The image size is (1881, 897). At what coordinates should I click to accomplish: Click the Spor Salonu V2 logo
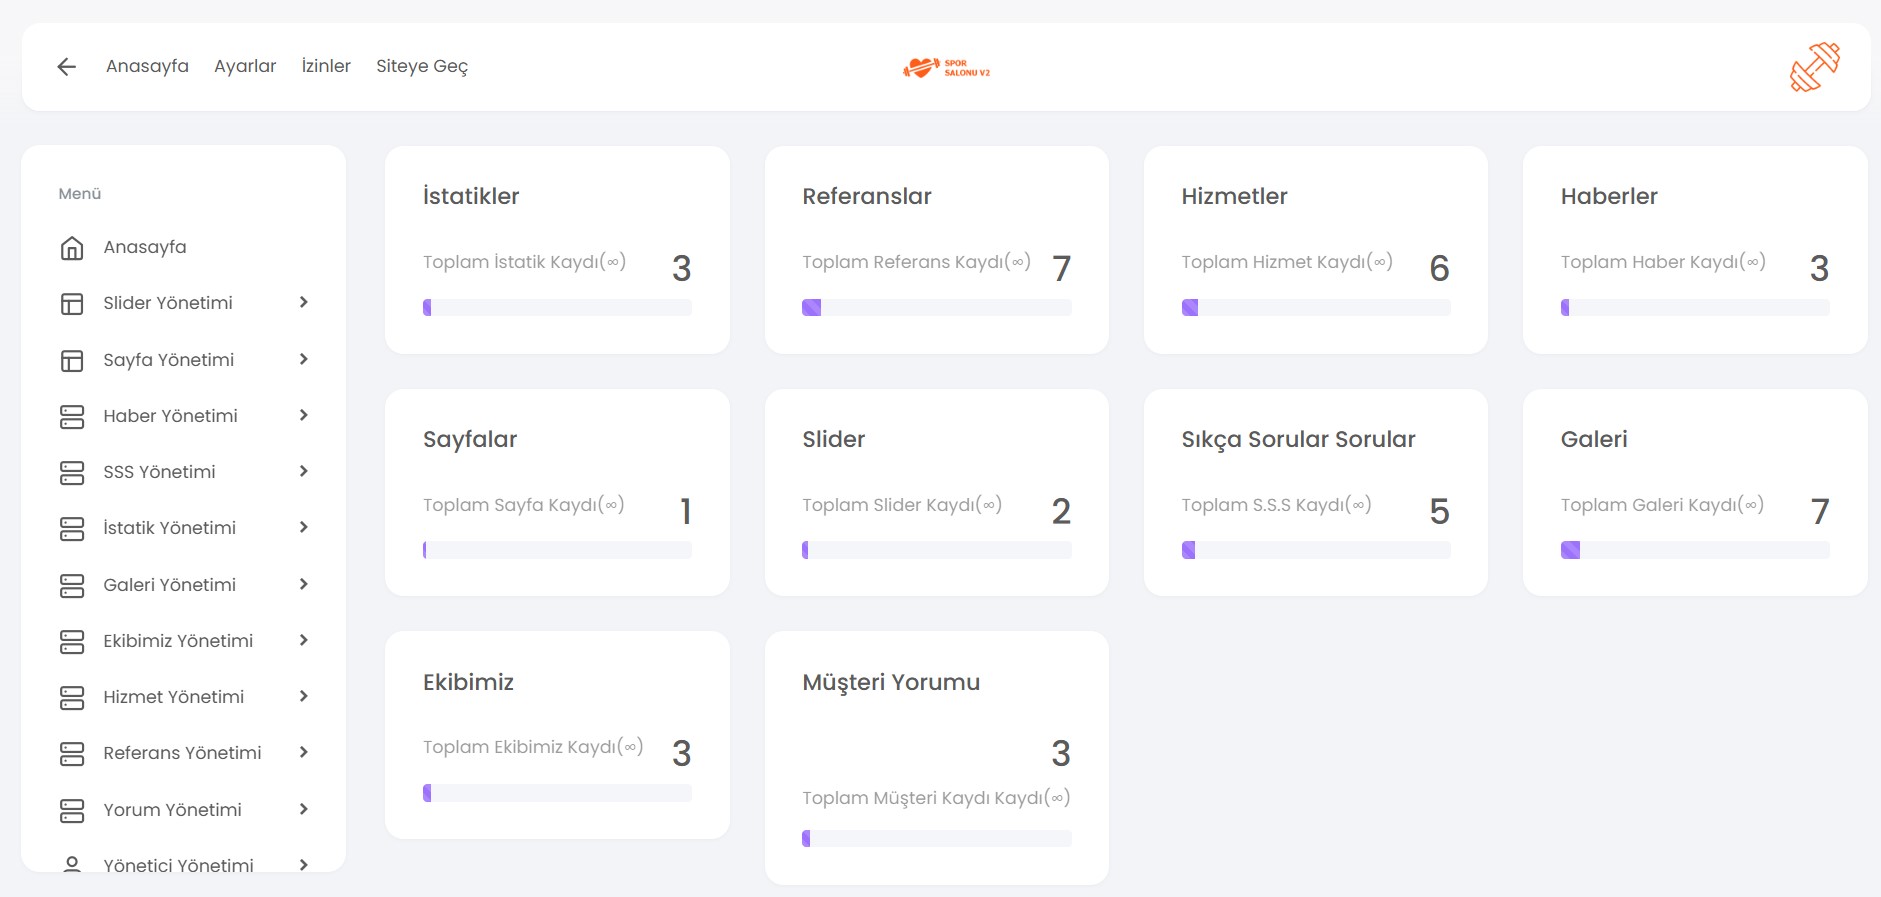946,68
